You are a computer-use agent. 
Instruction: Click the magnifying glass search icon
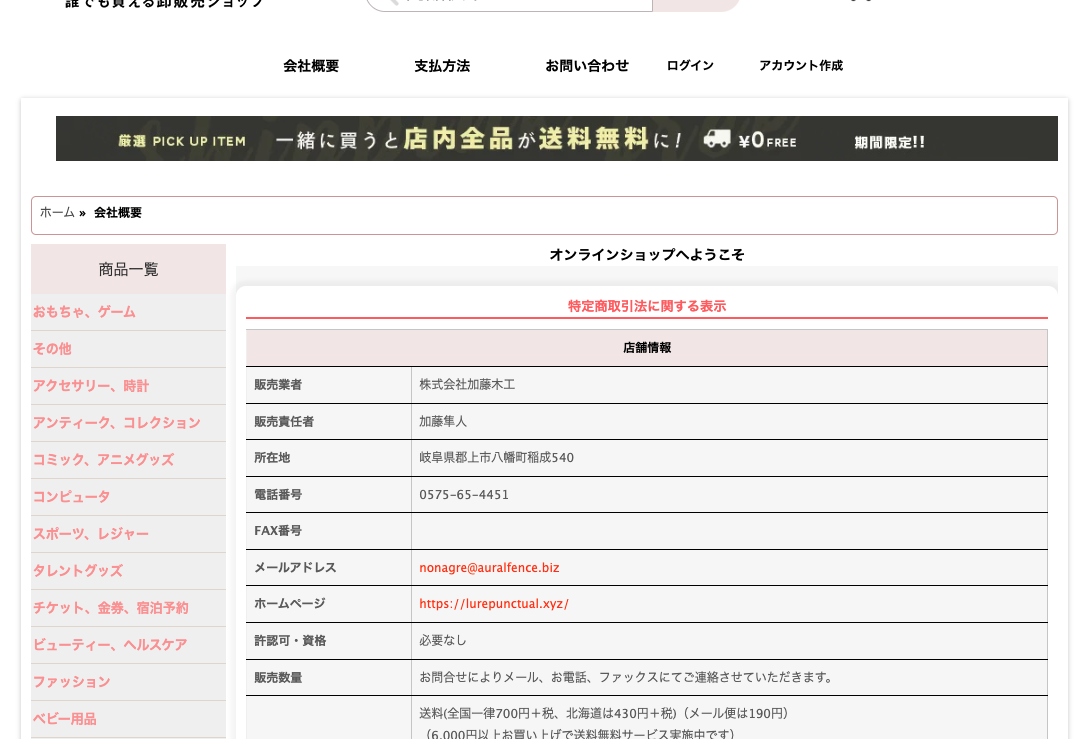(397, 4)
